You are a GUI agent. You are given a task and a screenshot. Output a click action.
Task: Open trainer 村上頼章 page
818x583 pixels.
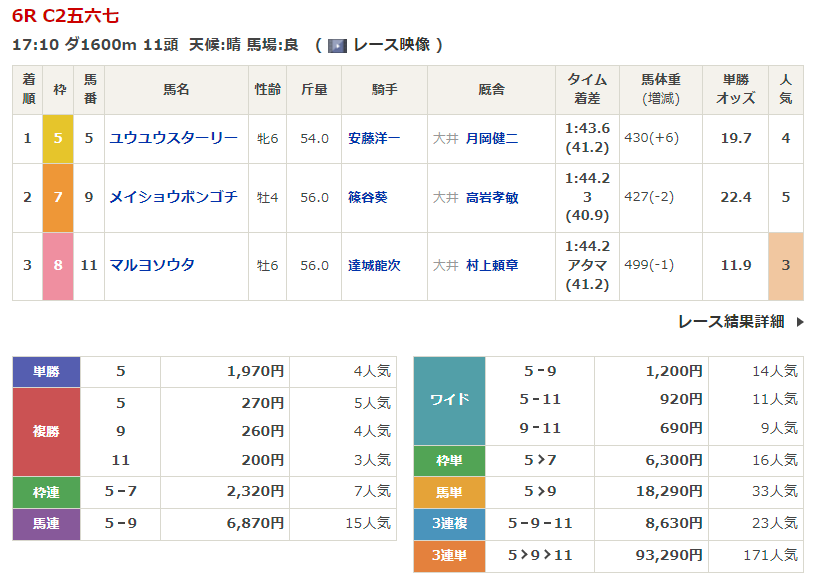491,266
